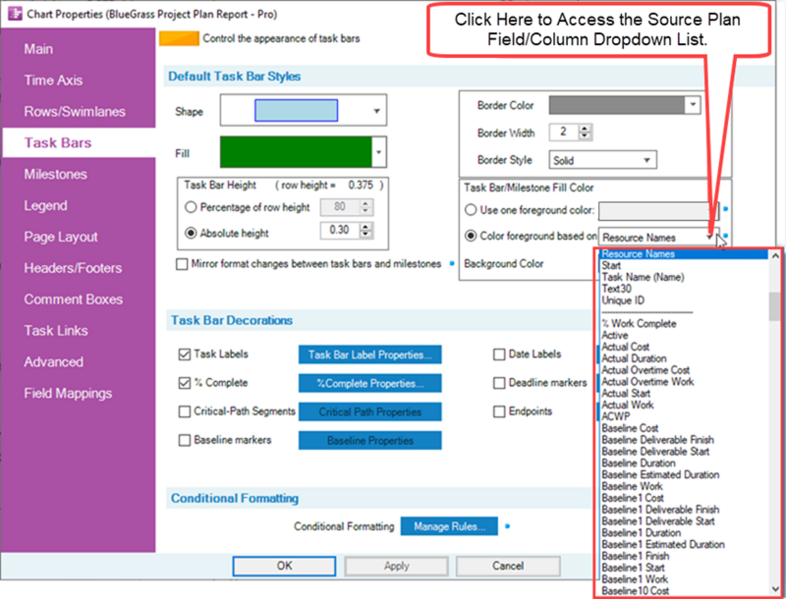Click the one foreground color swatch
The width and height of the screenshot is (786, 599).
tap(658, 211)
